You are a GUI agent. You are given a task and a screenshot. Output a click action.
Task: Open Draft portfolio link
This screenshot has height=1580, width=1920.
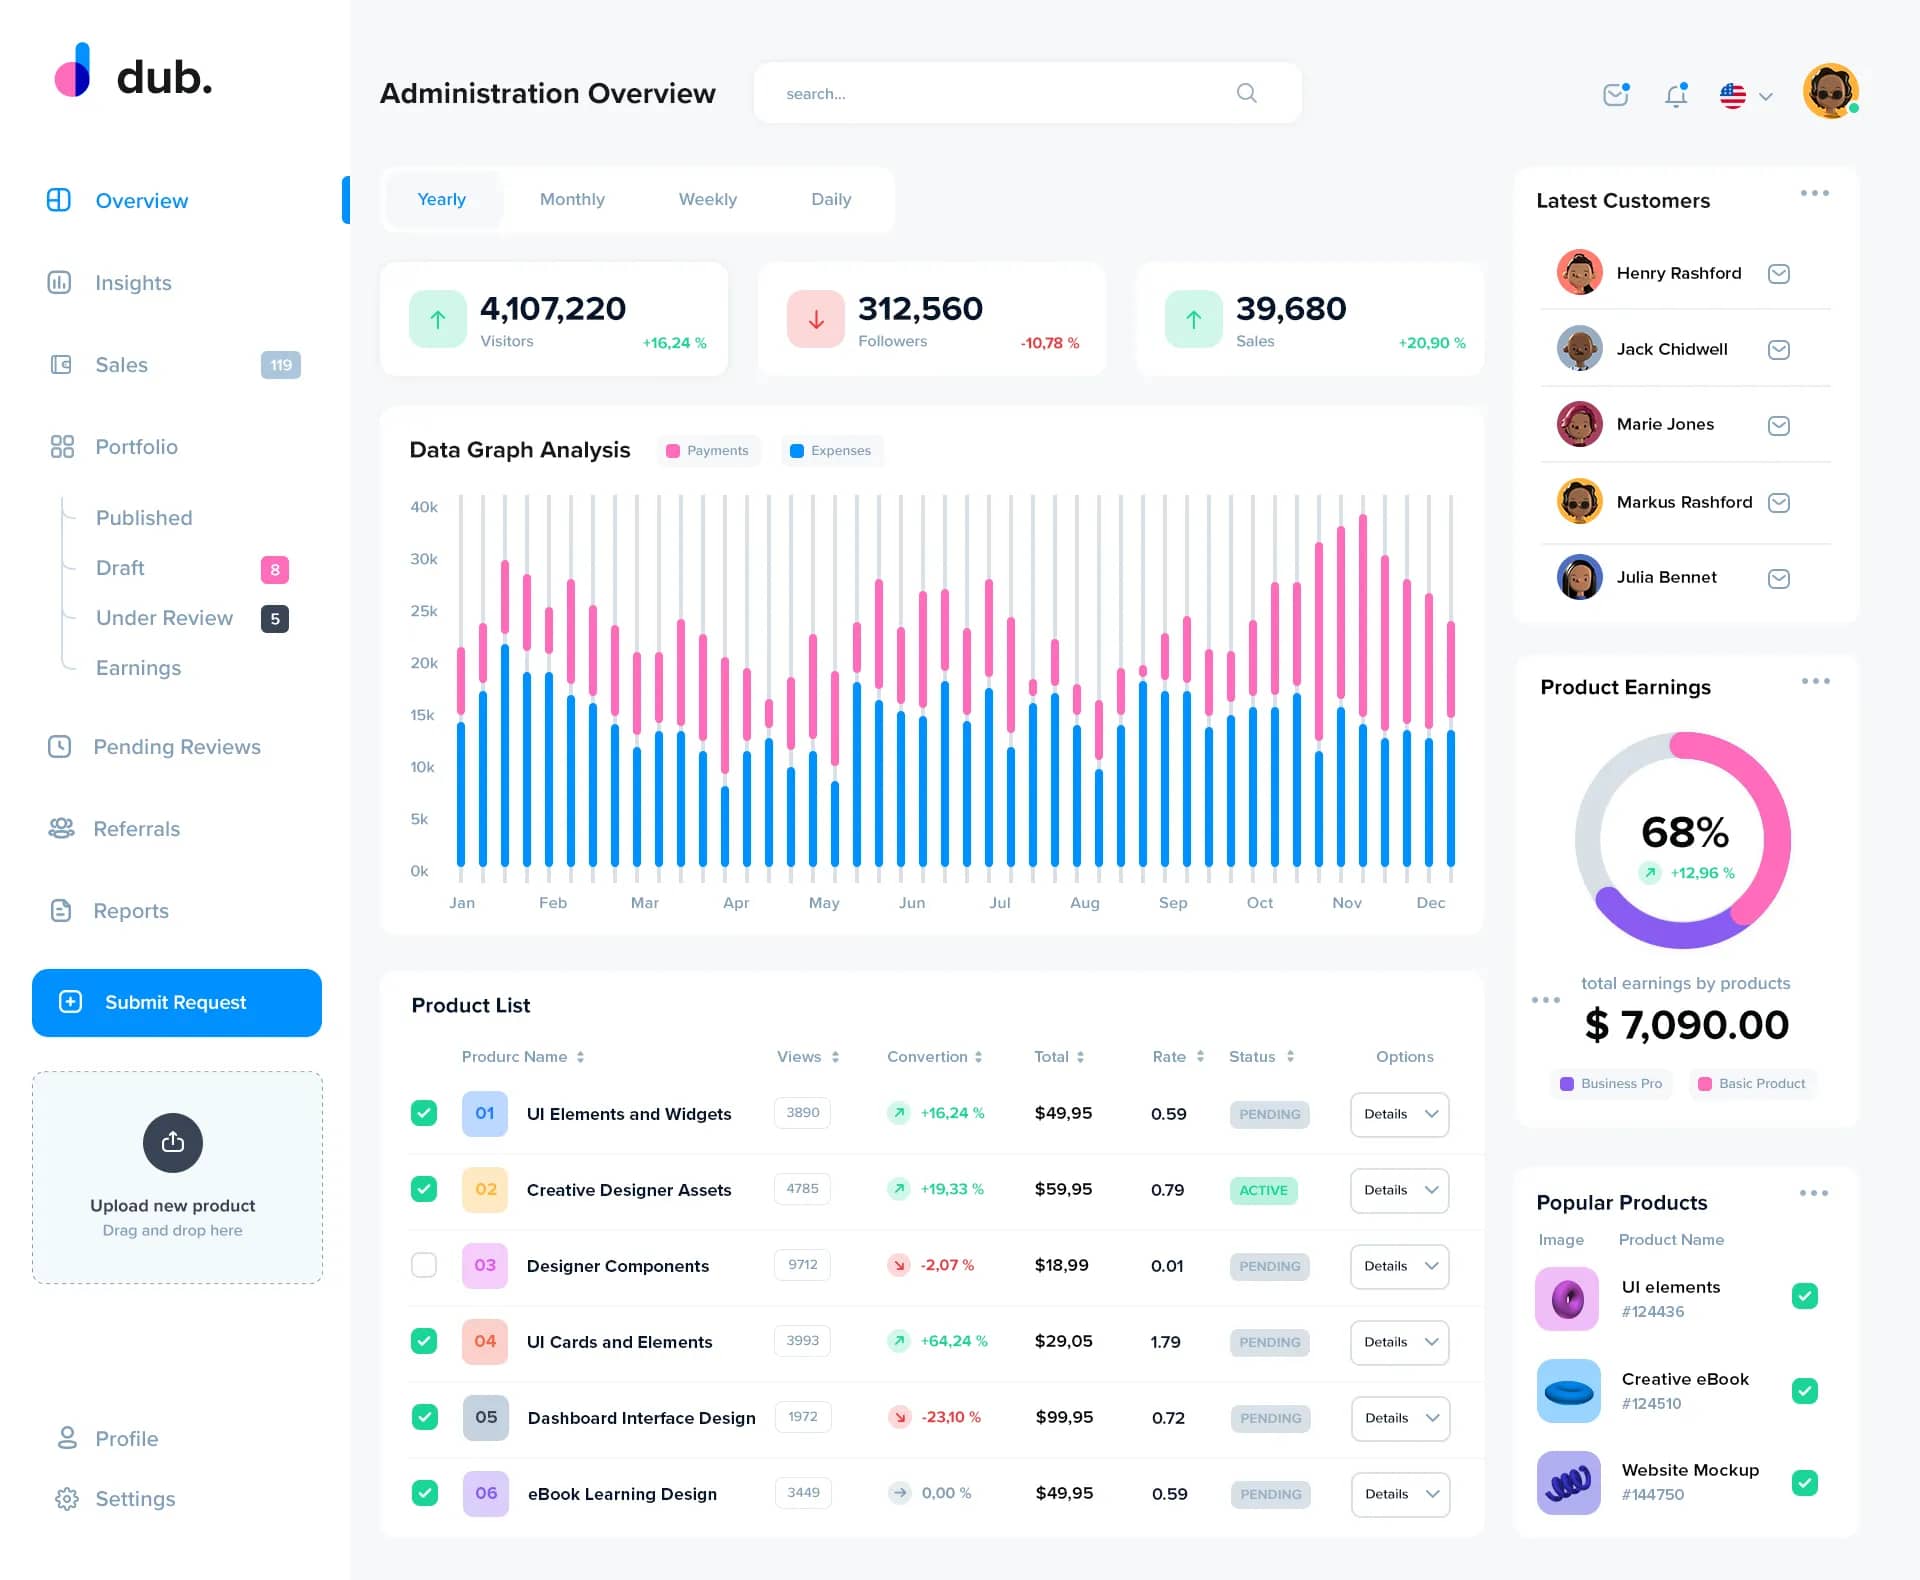coord(120,568)
